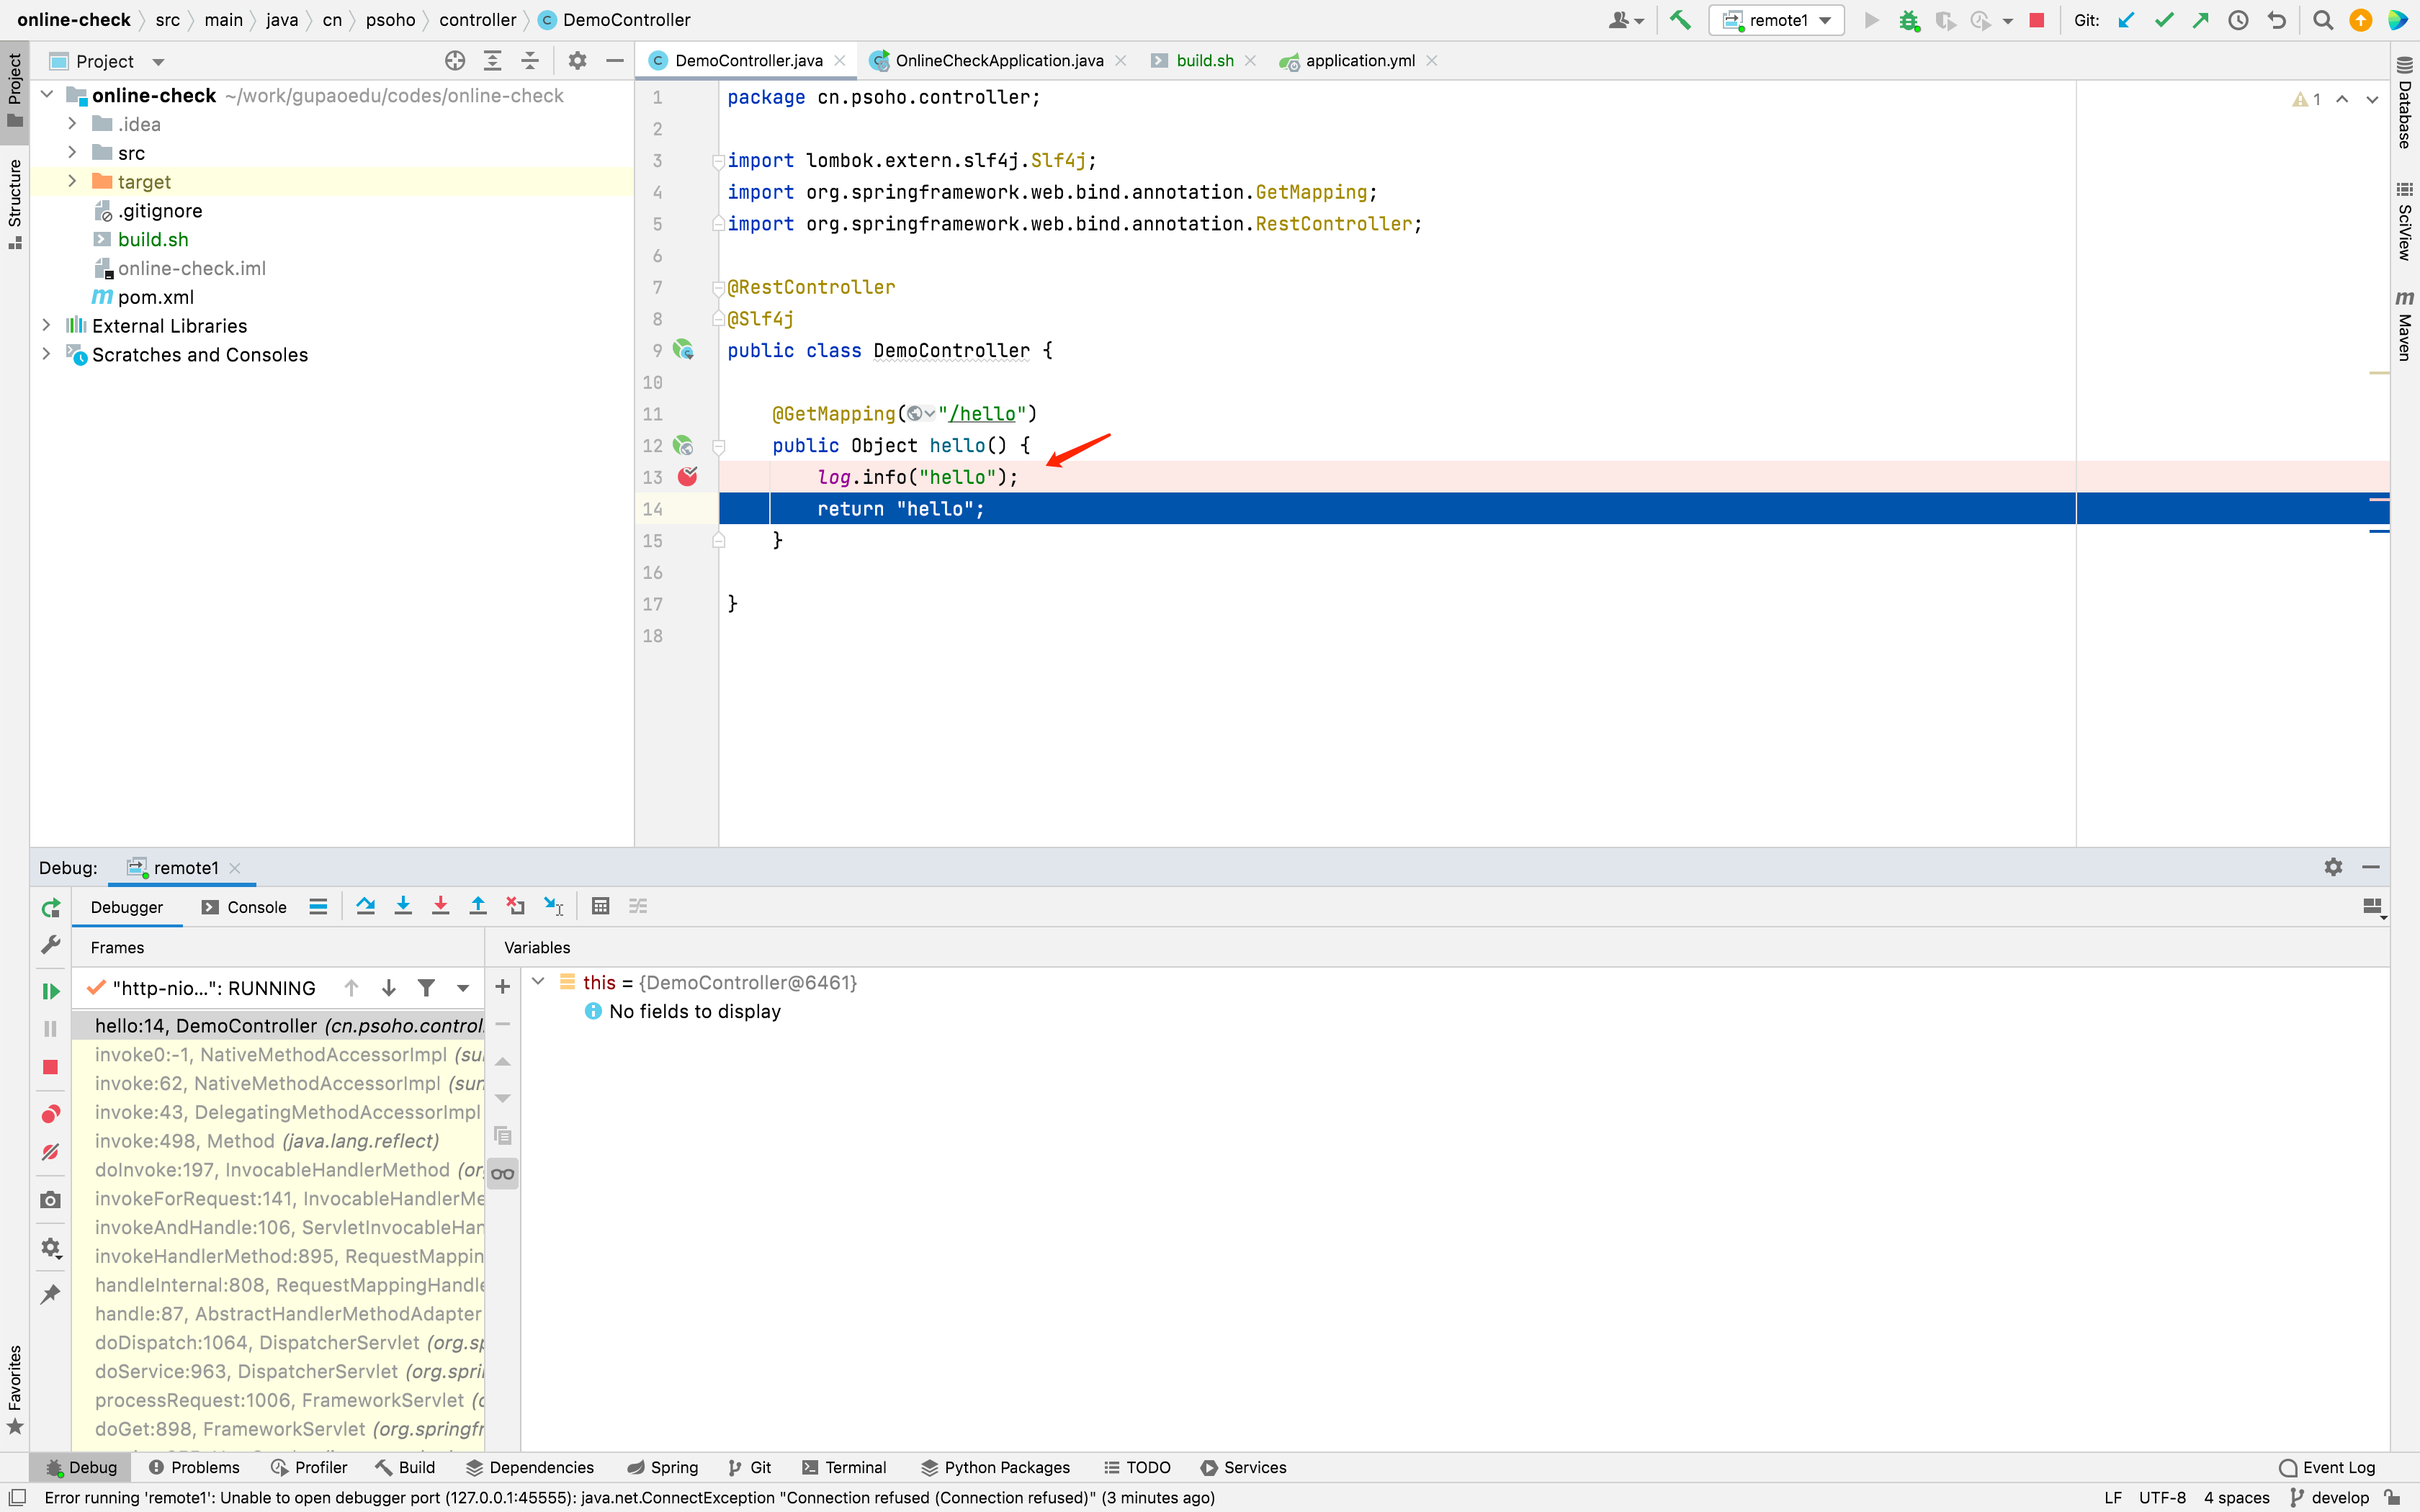Open Services tool window tab
2420x1512 pixels.
point(1244,1467)
